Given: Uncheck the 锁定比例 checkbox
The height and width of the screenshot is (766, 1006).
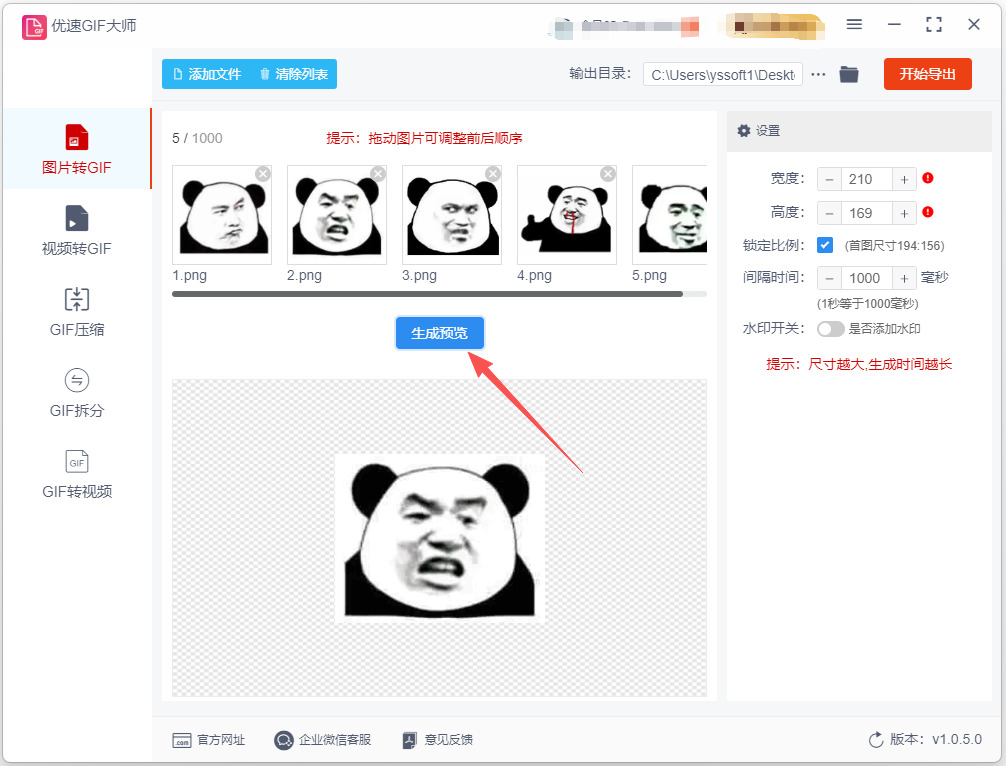Looking at the screenshot, I should (825, 245).
